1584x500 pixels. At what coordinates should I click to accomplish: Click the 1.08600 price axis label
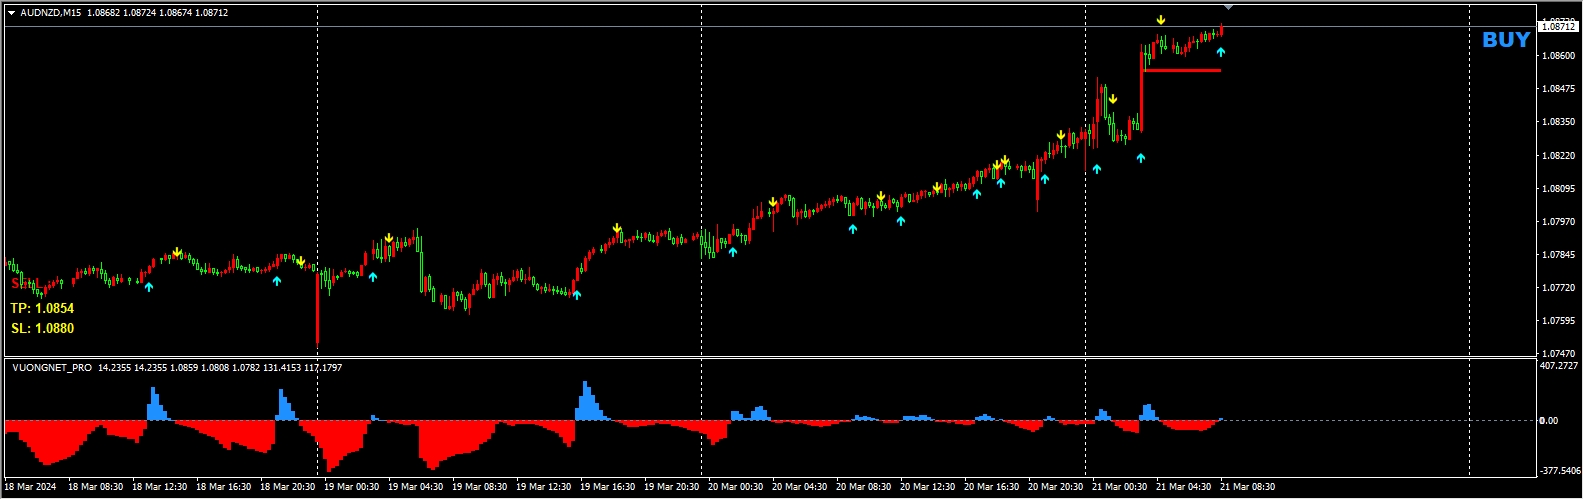pyautogui.click(x=1559, y=55)
